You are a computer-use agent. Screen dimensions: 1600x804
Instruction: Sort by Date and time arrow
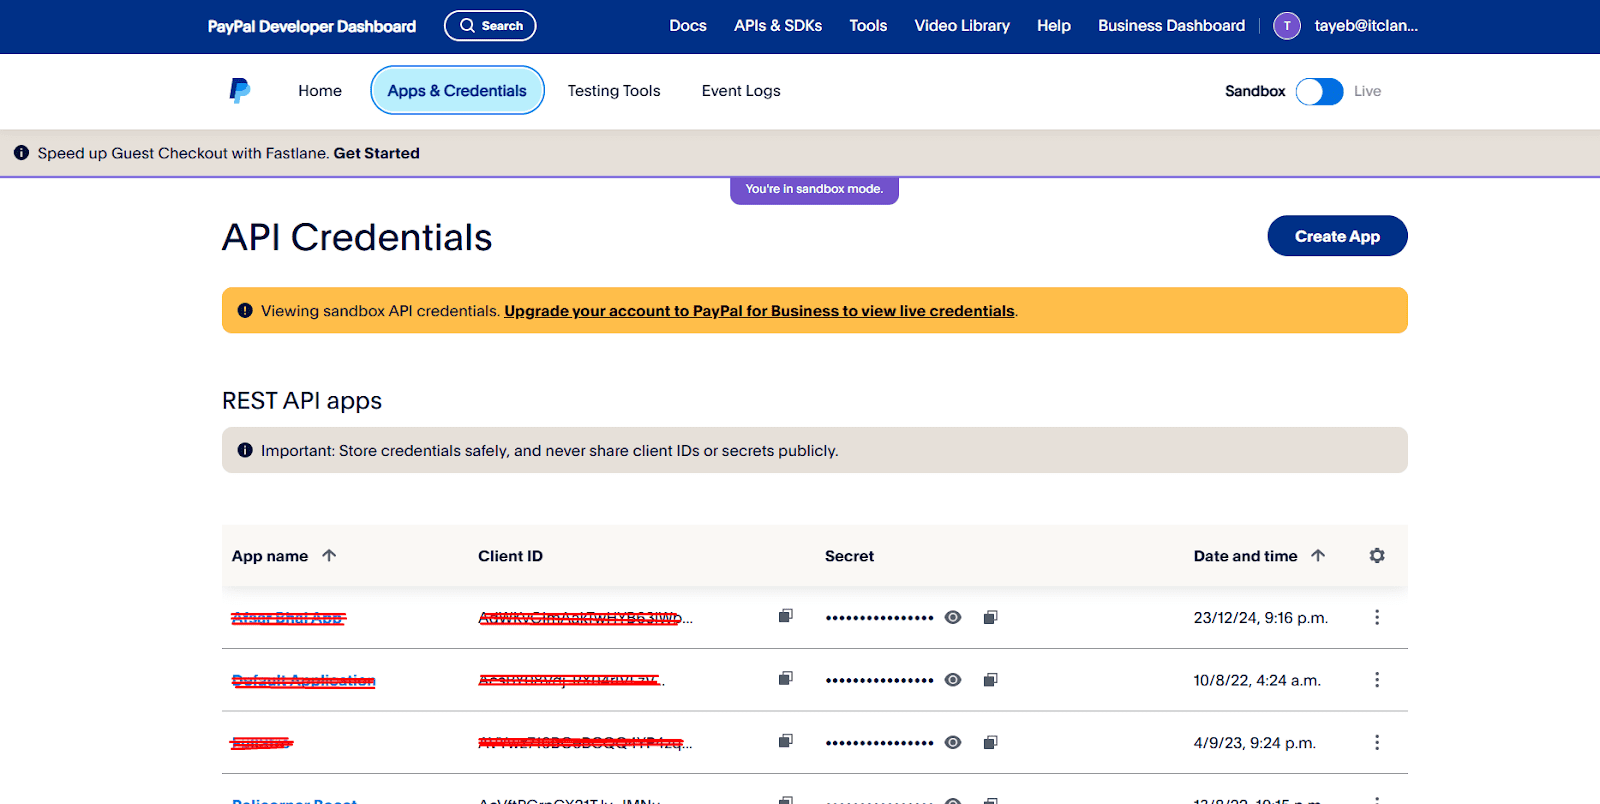1318,555
